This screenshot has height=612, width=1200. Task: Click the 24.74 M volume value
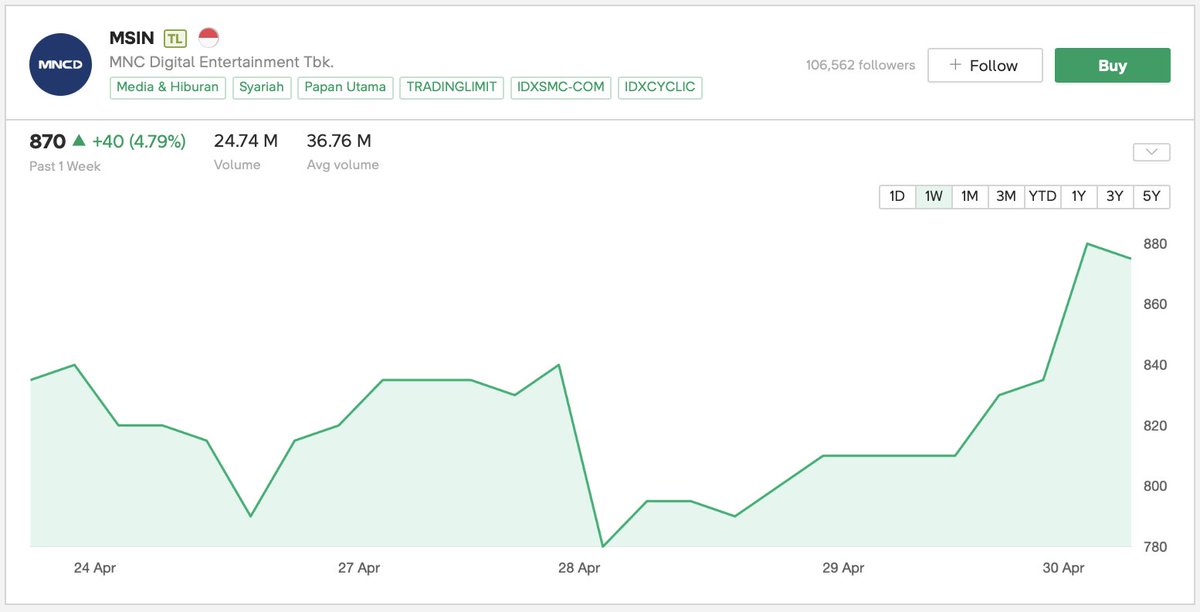tap(246, 141)
